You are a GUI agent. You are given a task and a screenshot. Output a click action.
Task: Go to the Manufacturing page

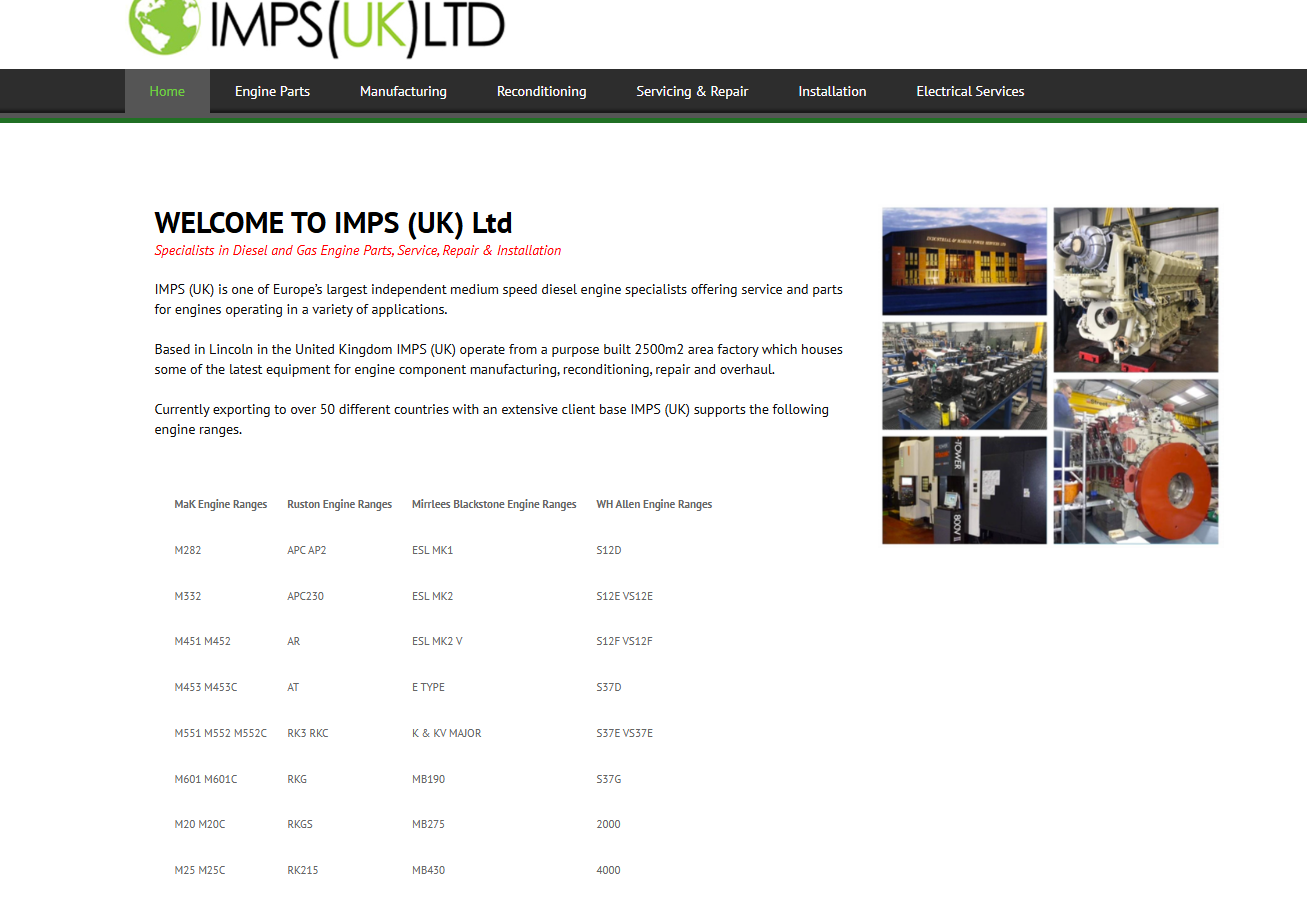[403, 91]
